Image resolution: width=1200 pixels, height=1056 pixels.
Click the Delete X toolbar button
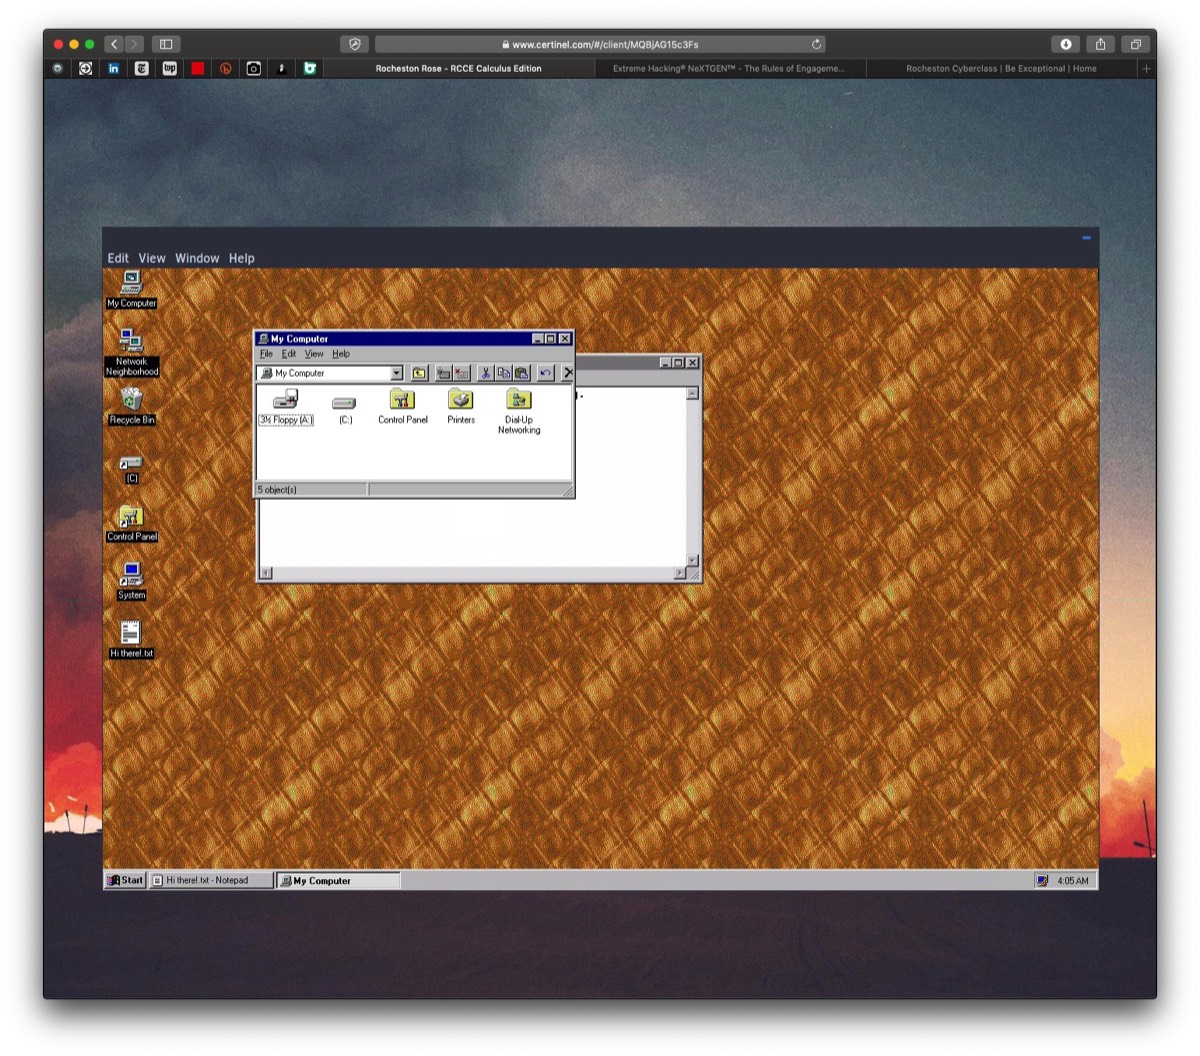pos(567,373)
